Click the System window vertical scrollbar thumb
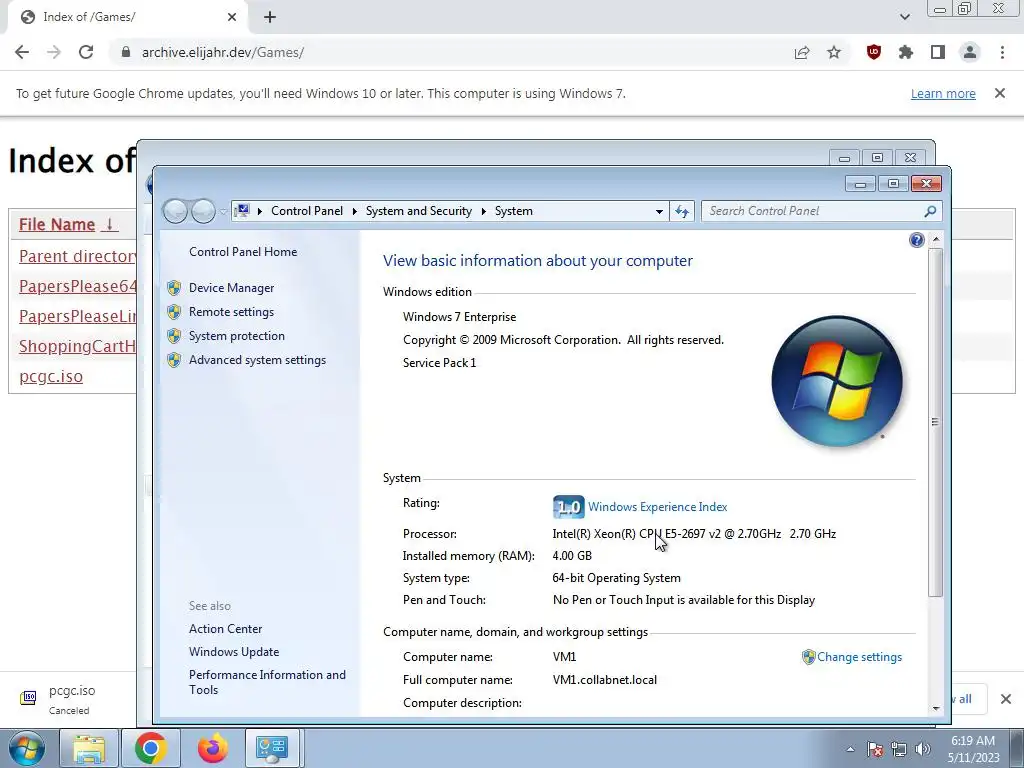The image size is (1024, 768). click(936, 422)
